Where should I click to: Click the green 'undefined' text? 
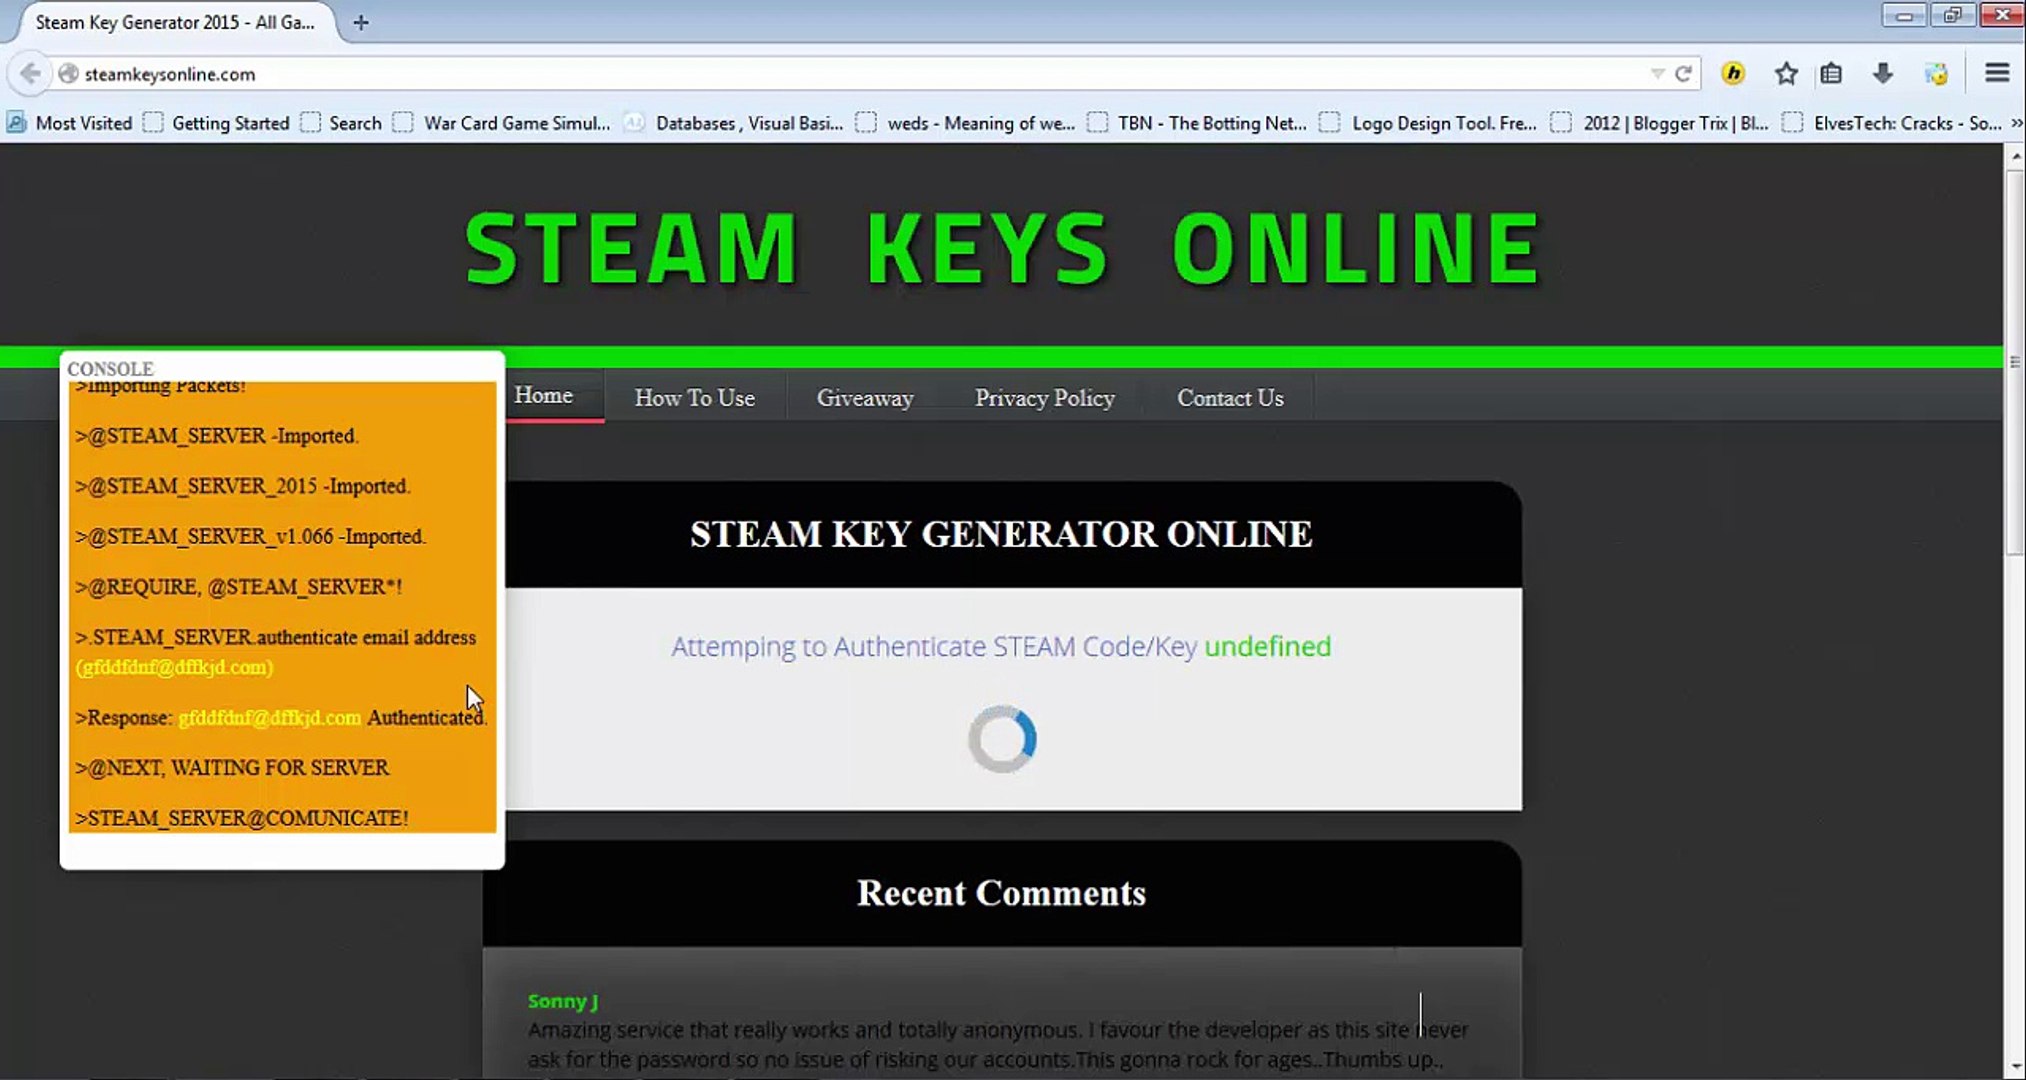(1268, 647)
